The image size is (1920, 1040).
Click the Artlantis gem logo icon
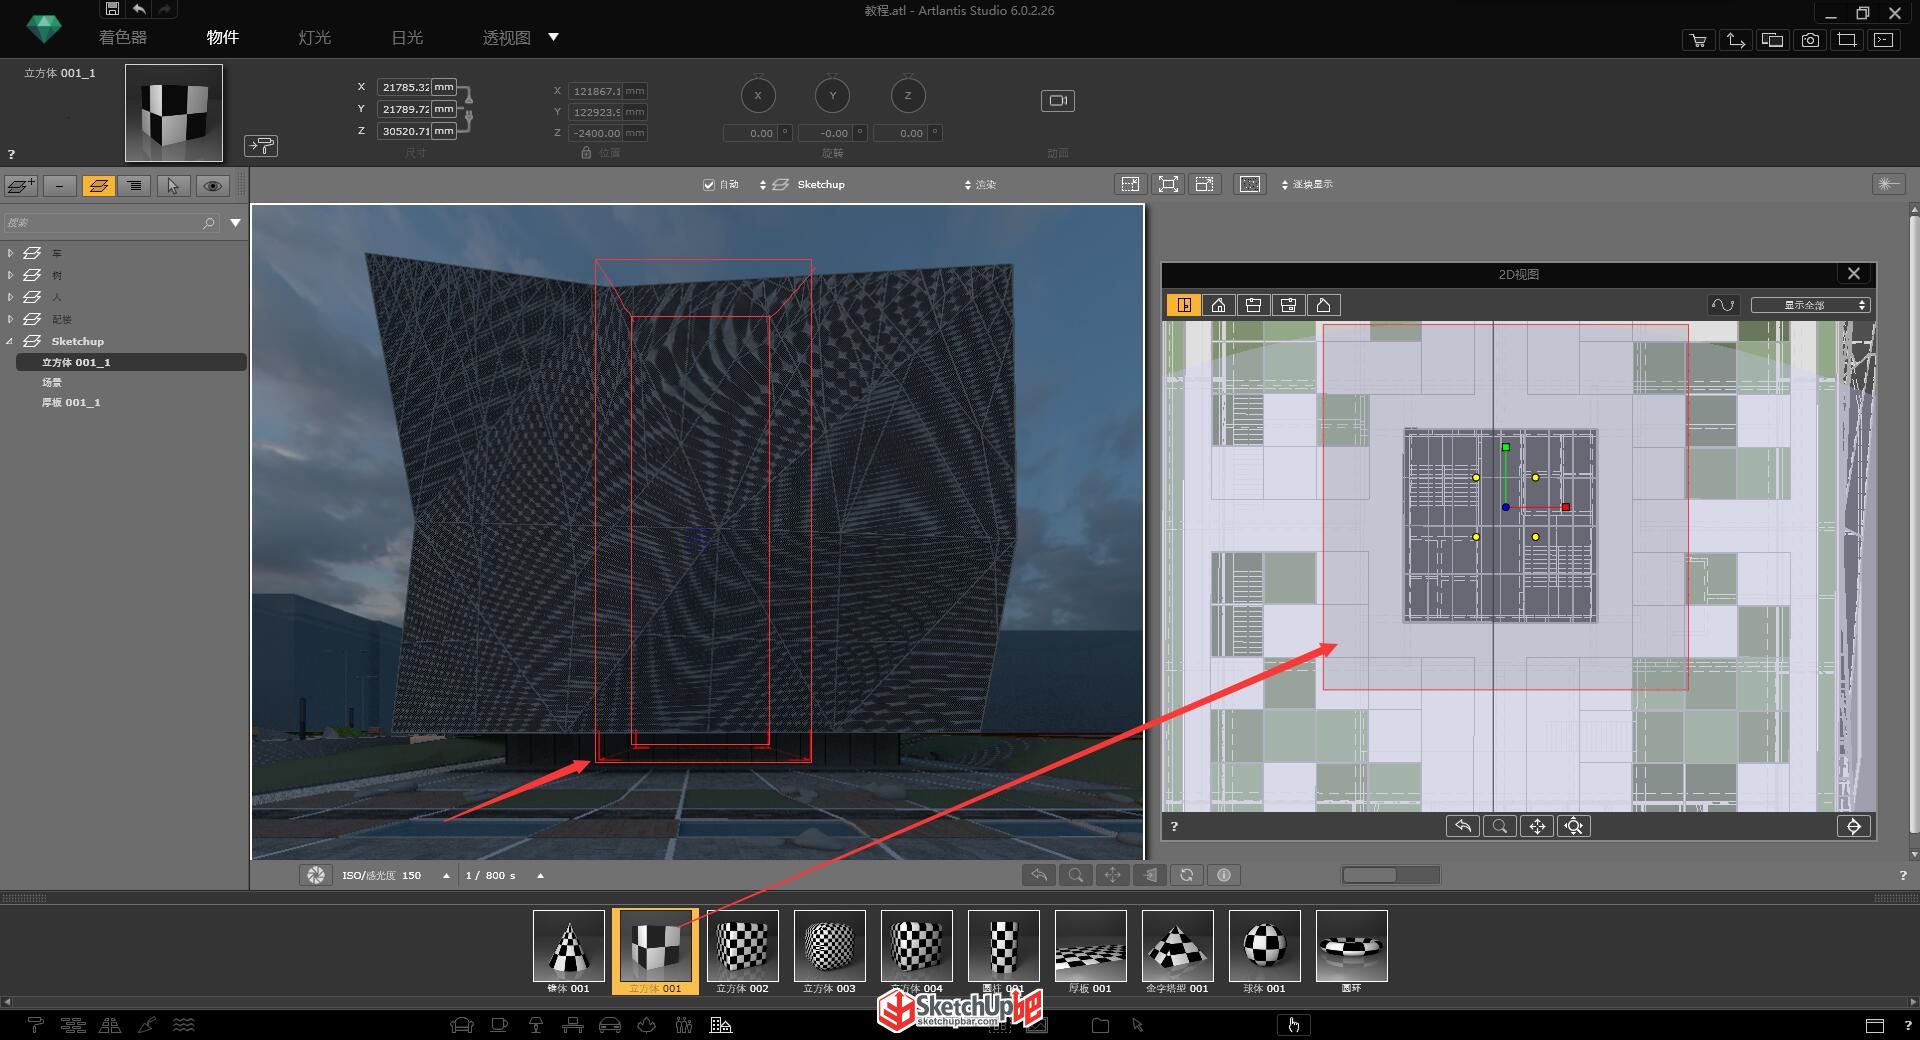coord(43,30)
